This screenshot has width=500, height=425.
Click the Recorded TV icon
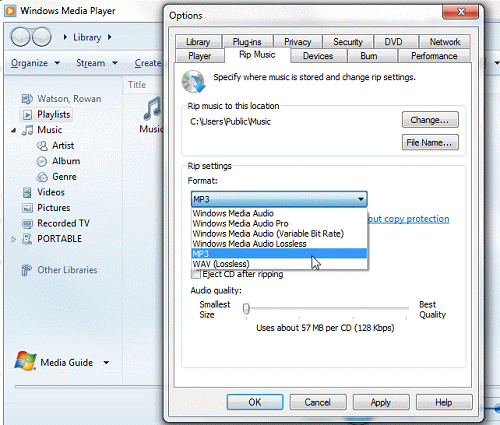pos(27,223)
